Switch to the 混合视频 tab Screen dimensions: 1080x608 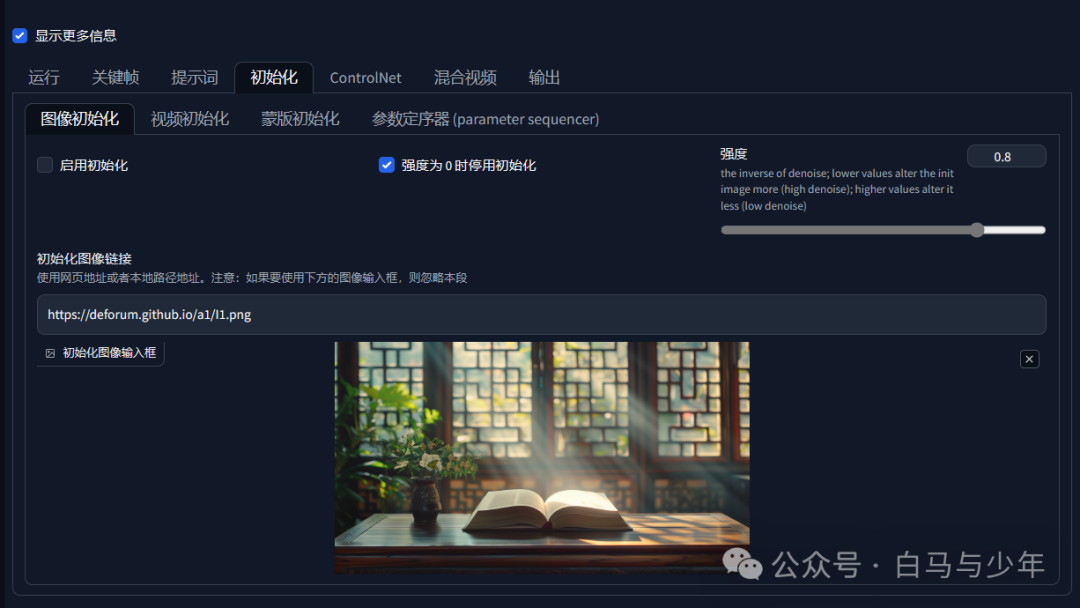coord(466,77)
